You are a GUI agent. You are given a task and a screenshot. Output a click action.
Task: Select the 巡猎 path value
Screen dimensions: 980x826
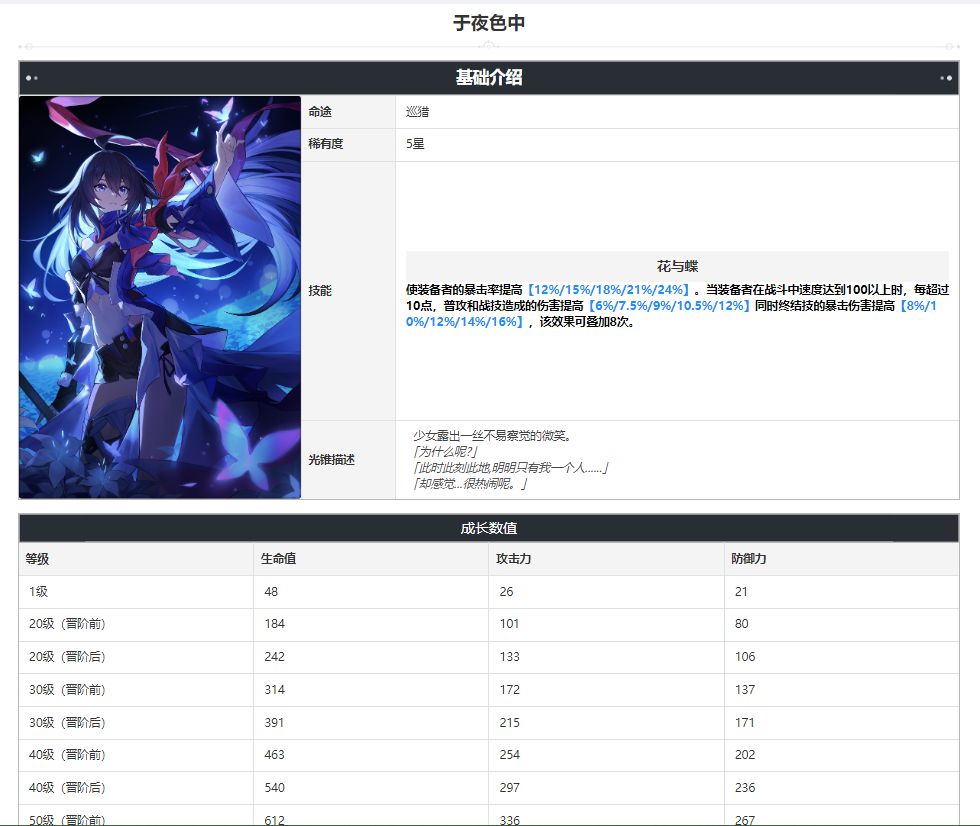pyautogui.click(x=418, y=112)
